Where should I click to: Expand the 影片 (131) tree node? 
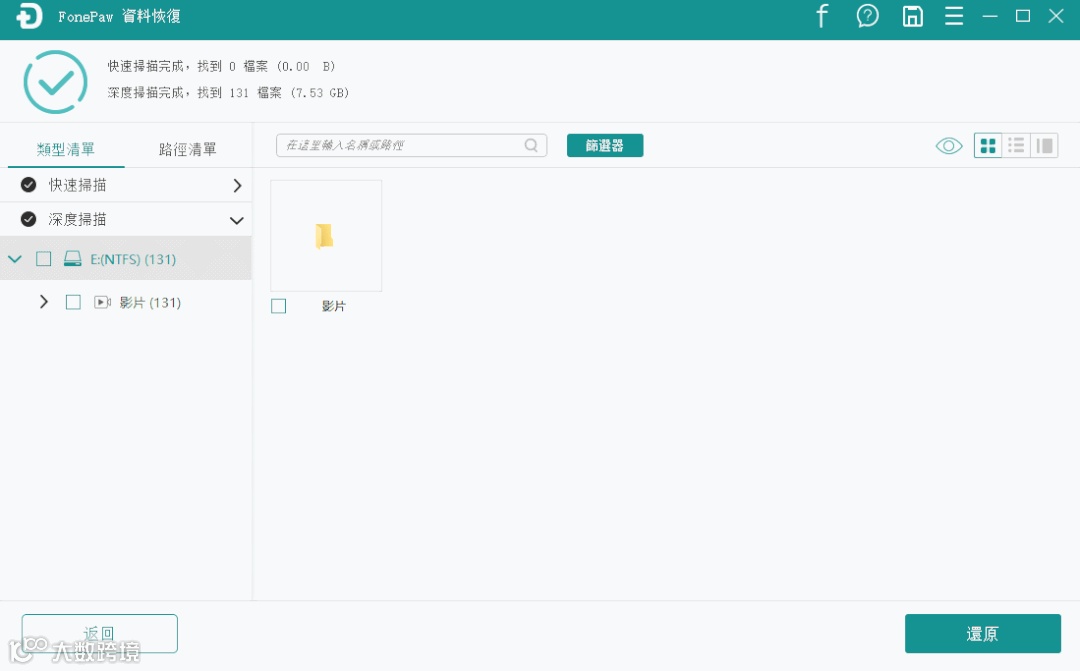[x=43, y=302]
